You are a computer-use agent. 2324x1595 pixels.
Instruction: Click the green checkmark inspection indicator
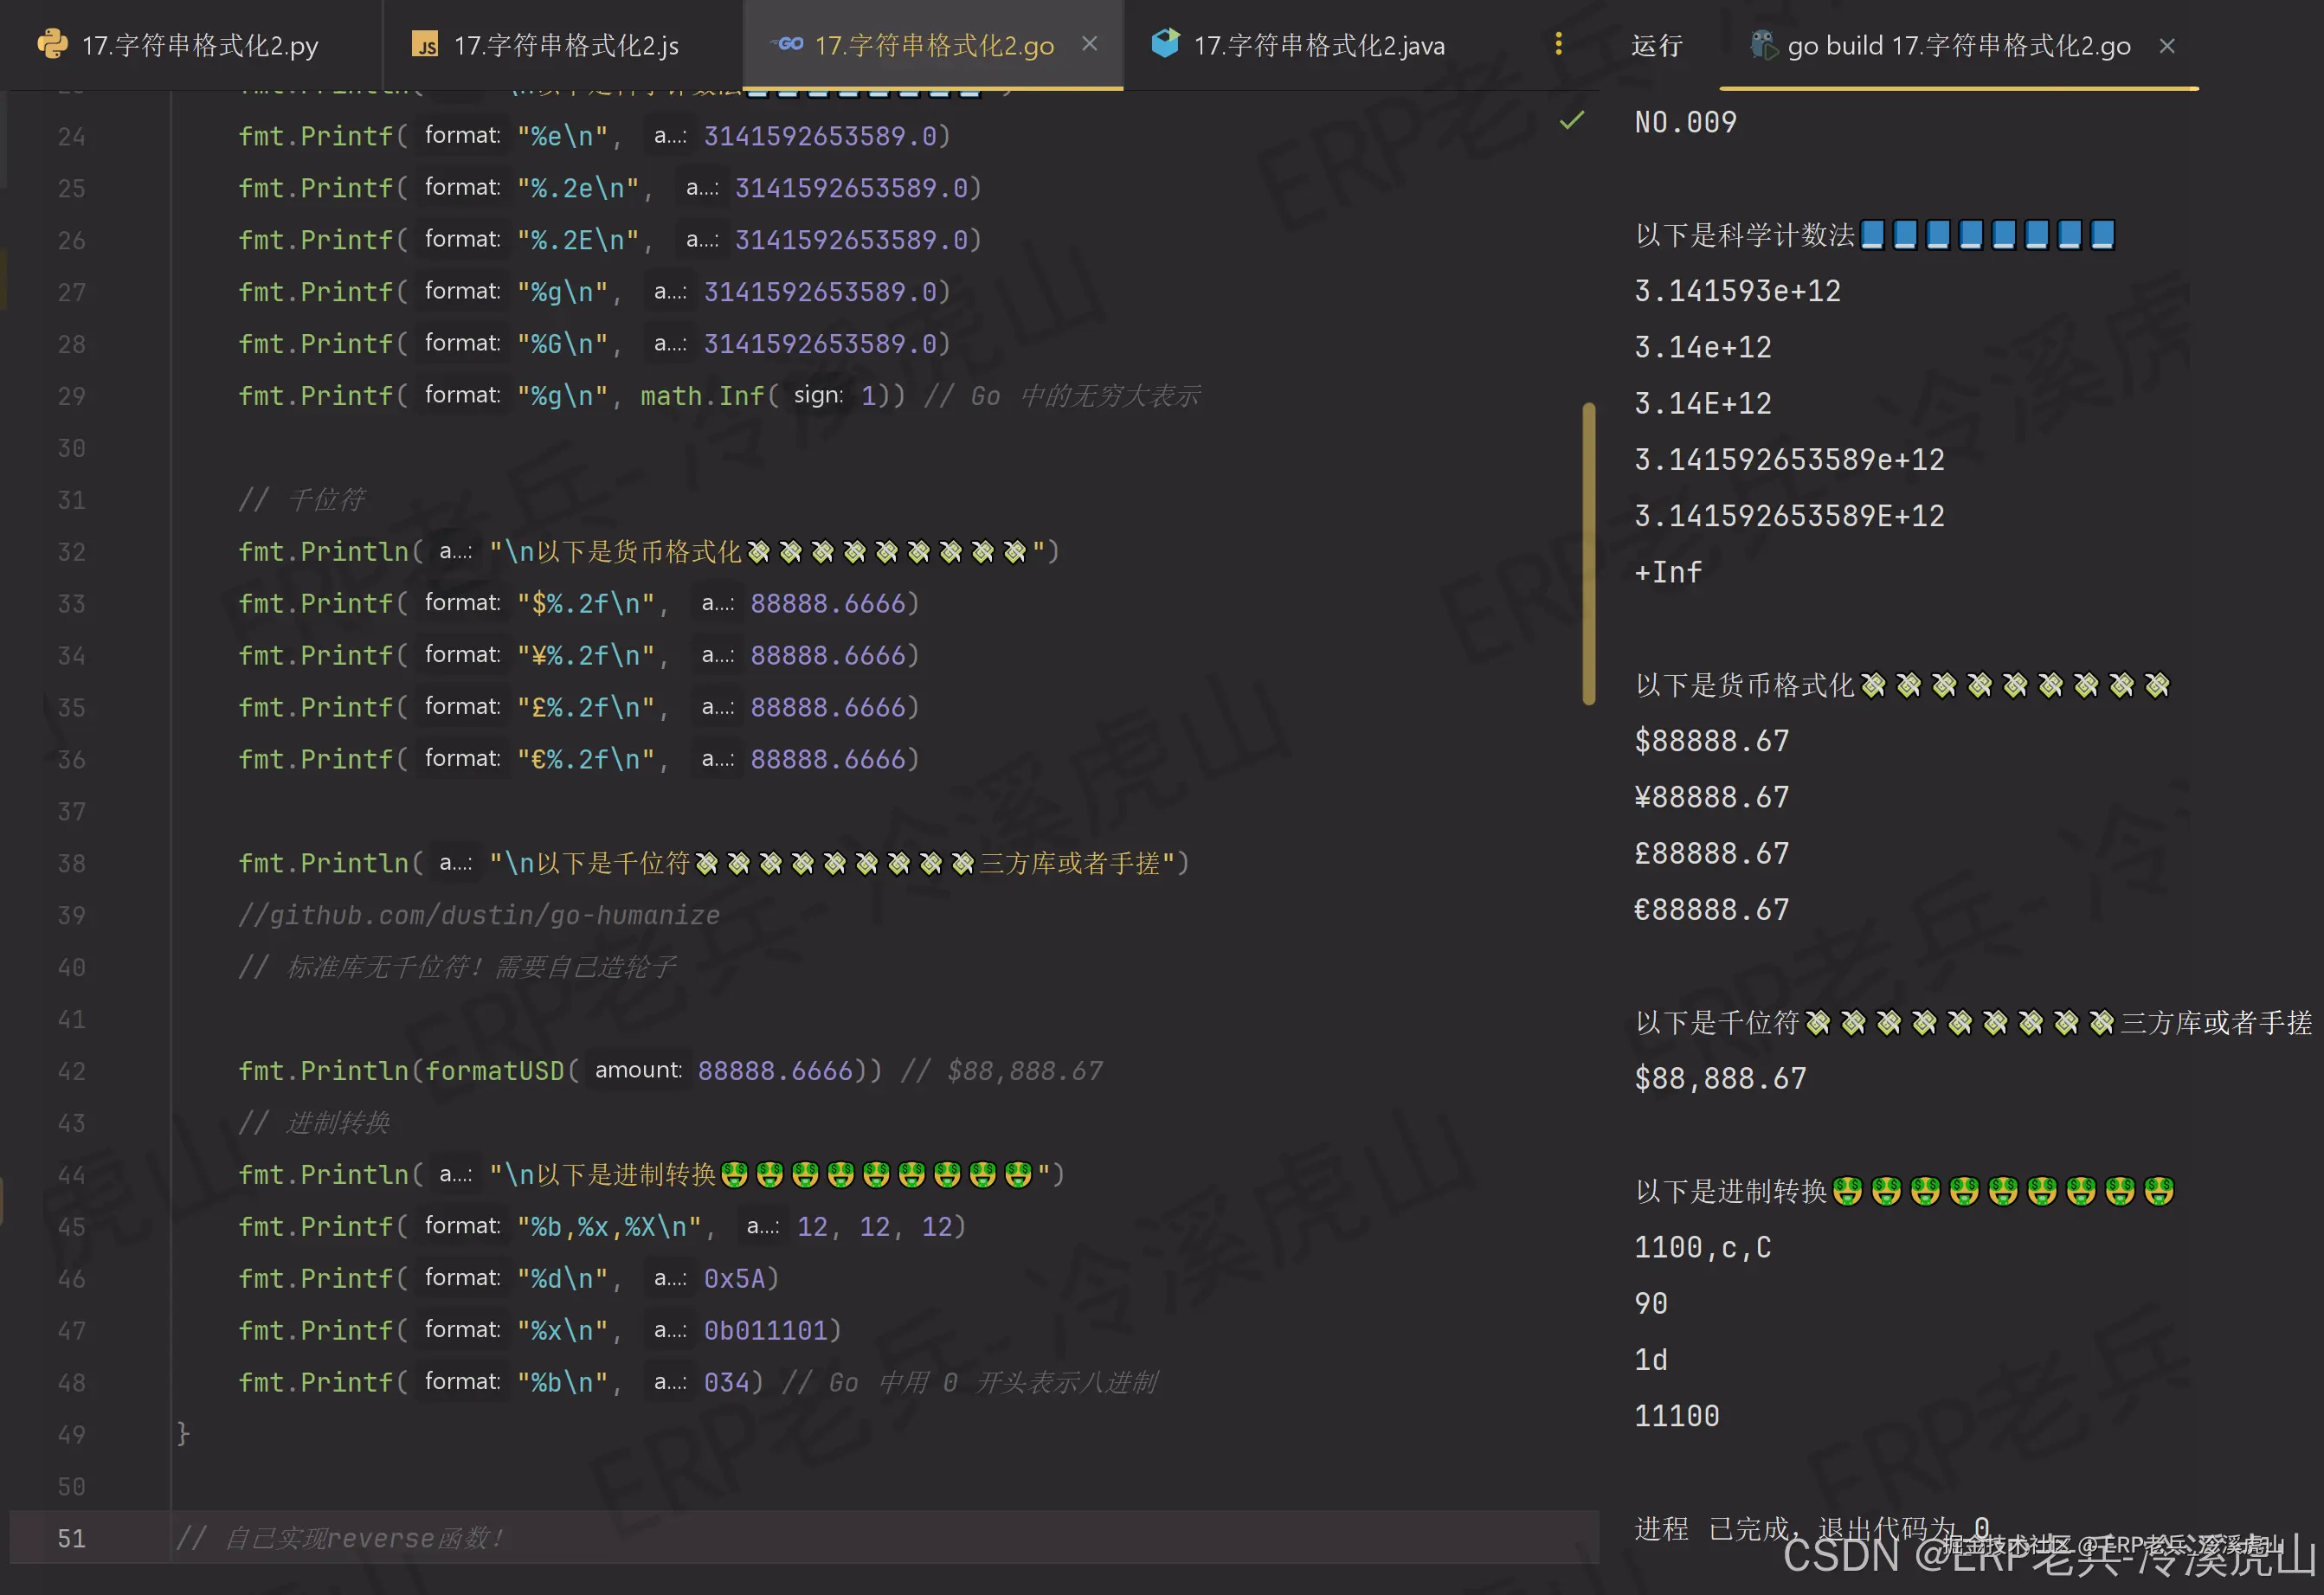coord(1572,121)
